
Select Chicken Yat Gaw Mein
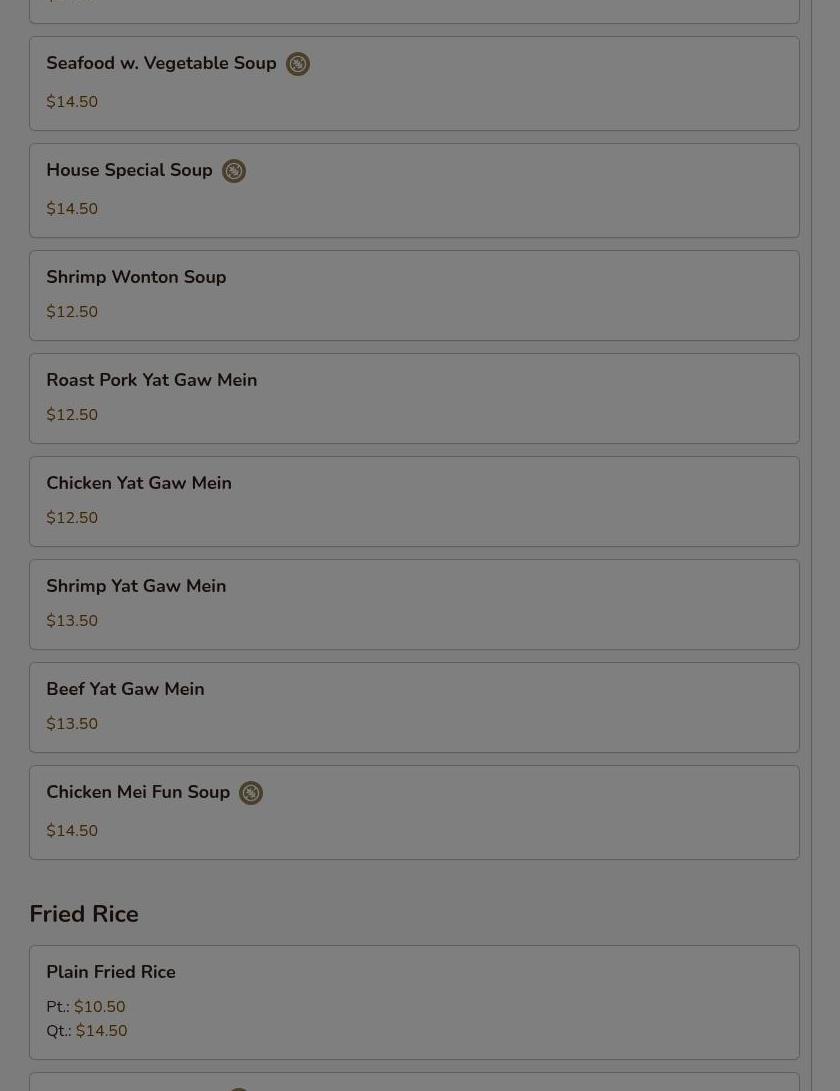pos(414,502)
